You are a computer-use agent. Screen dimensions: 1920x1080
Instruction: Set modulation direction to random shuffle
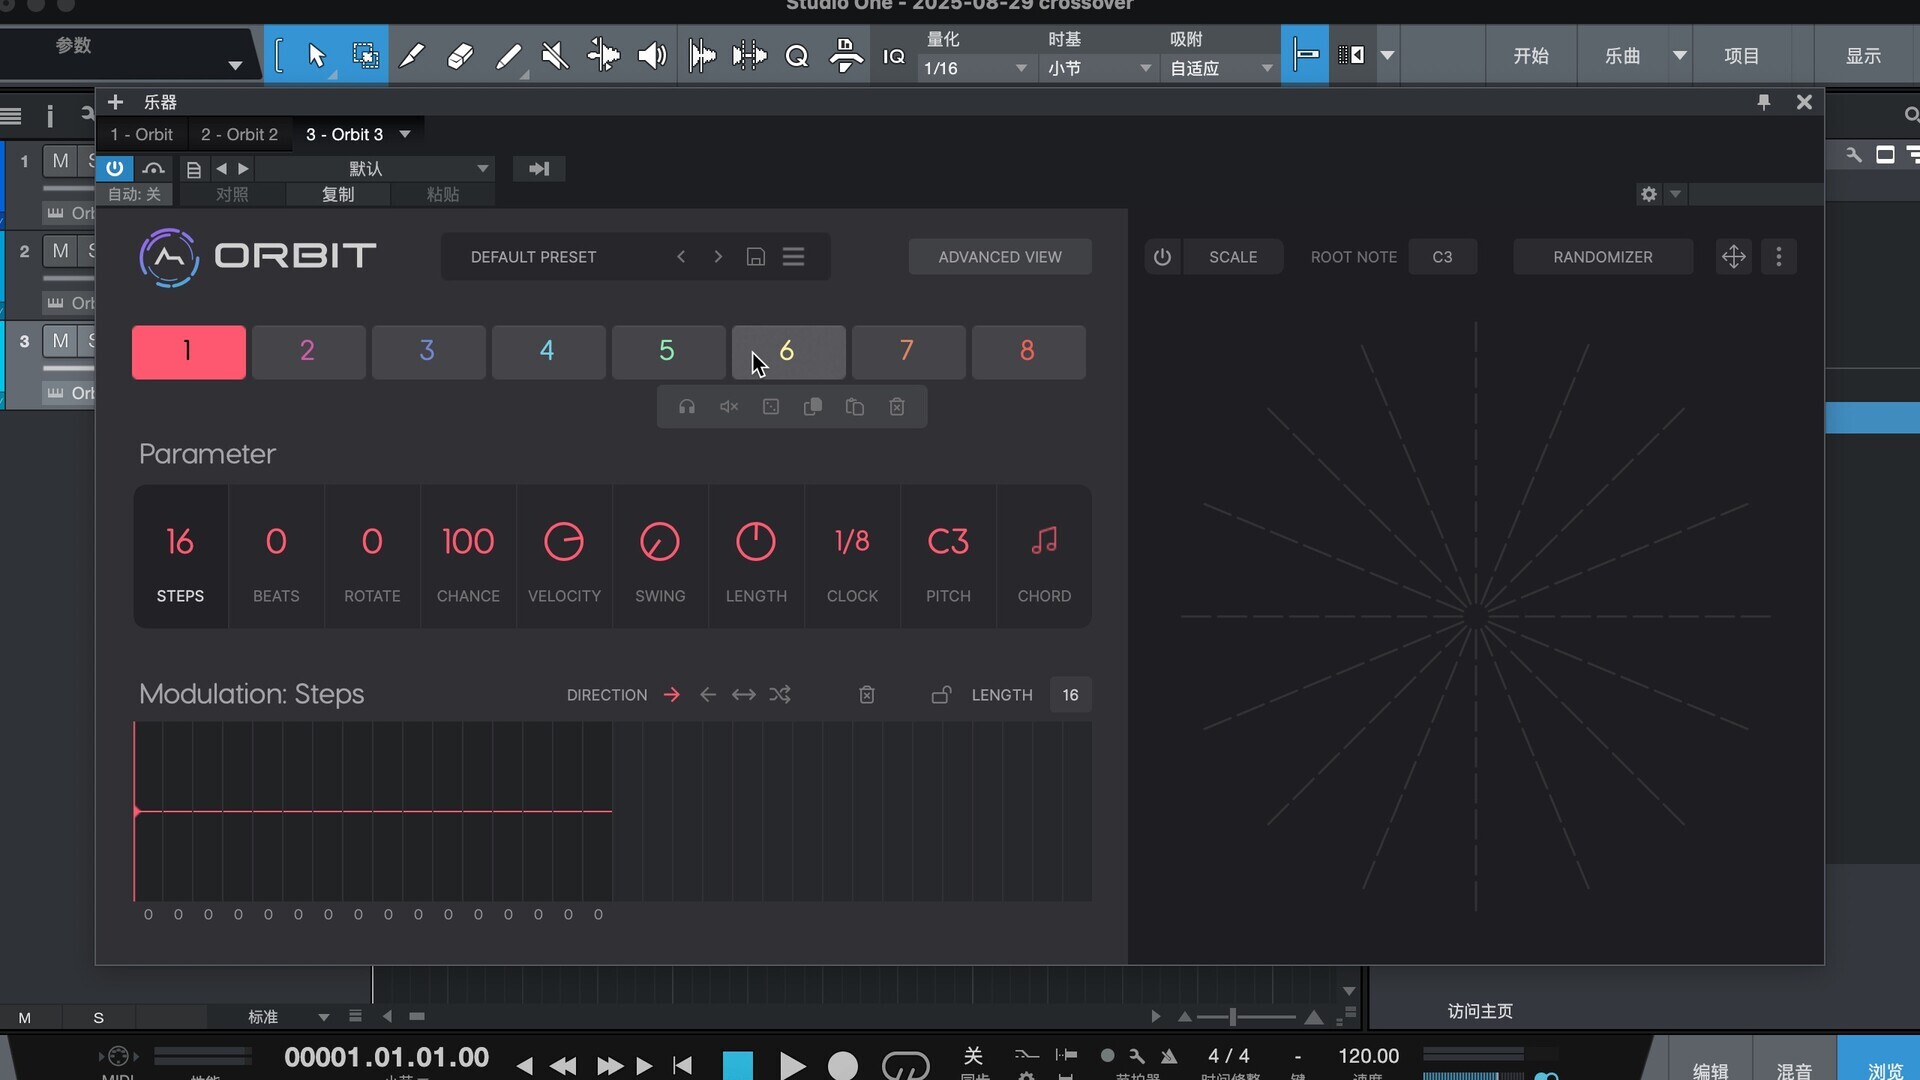tap(780, 695)
